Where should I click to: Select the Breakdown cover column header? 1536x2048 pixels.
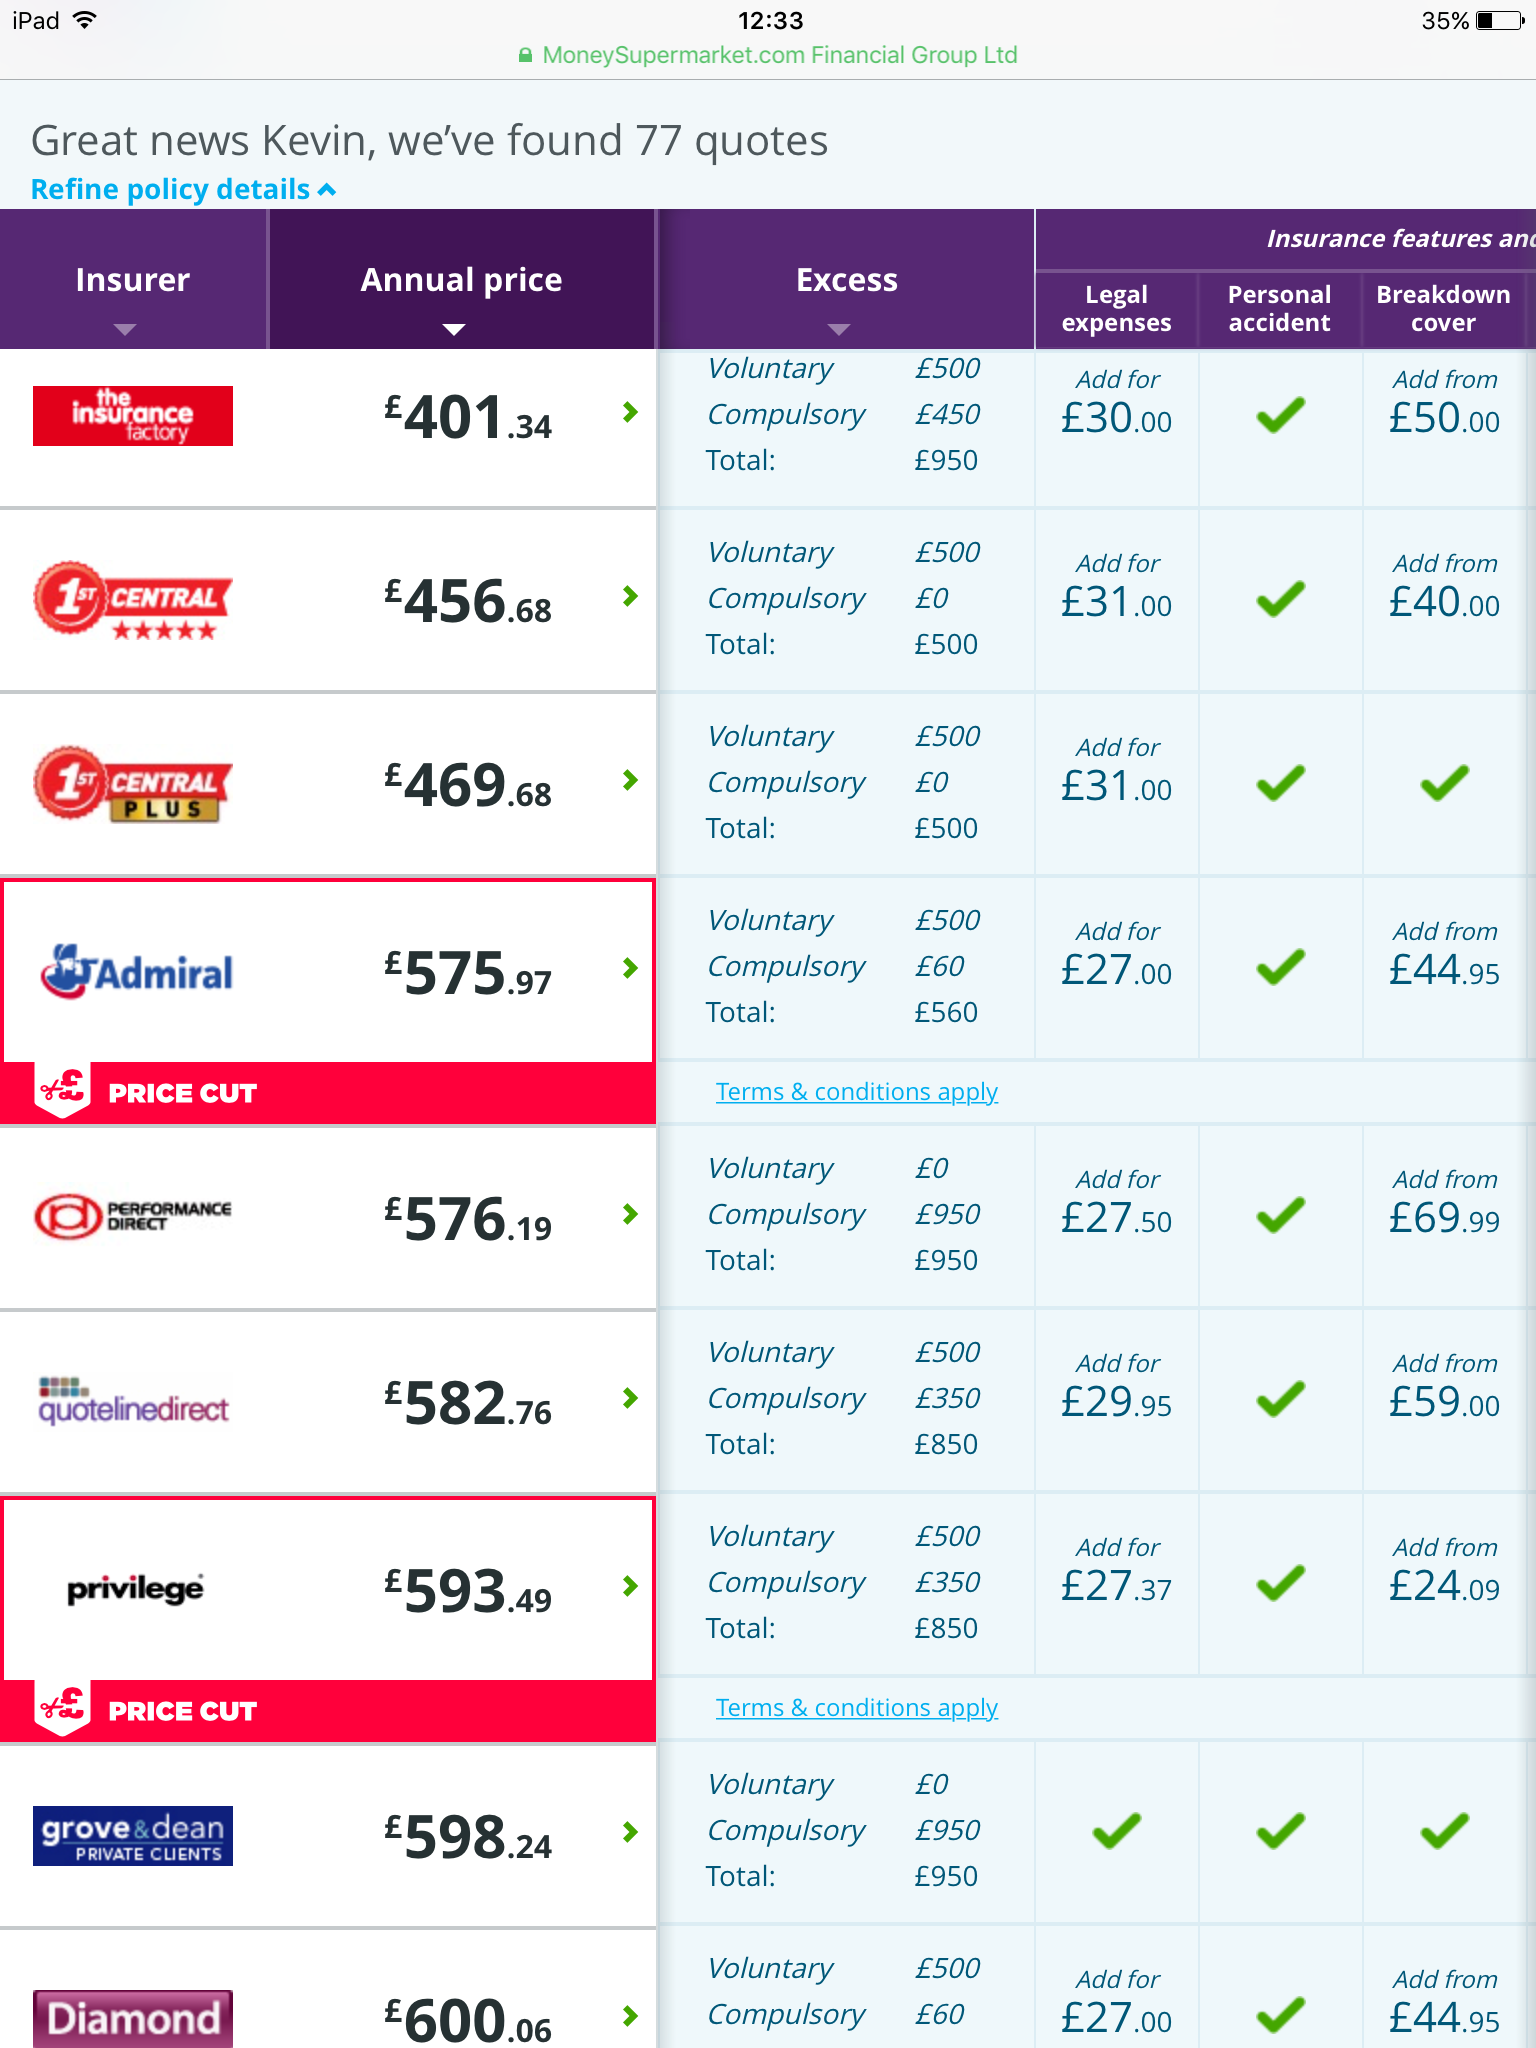pyautogui.click(x=1443, y=308)
